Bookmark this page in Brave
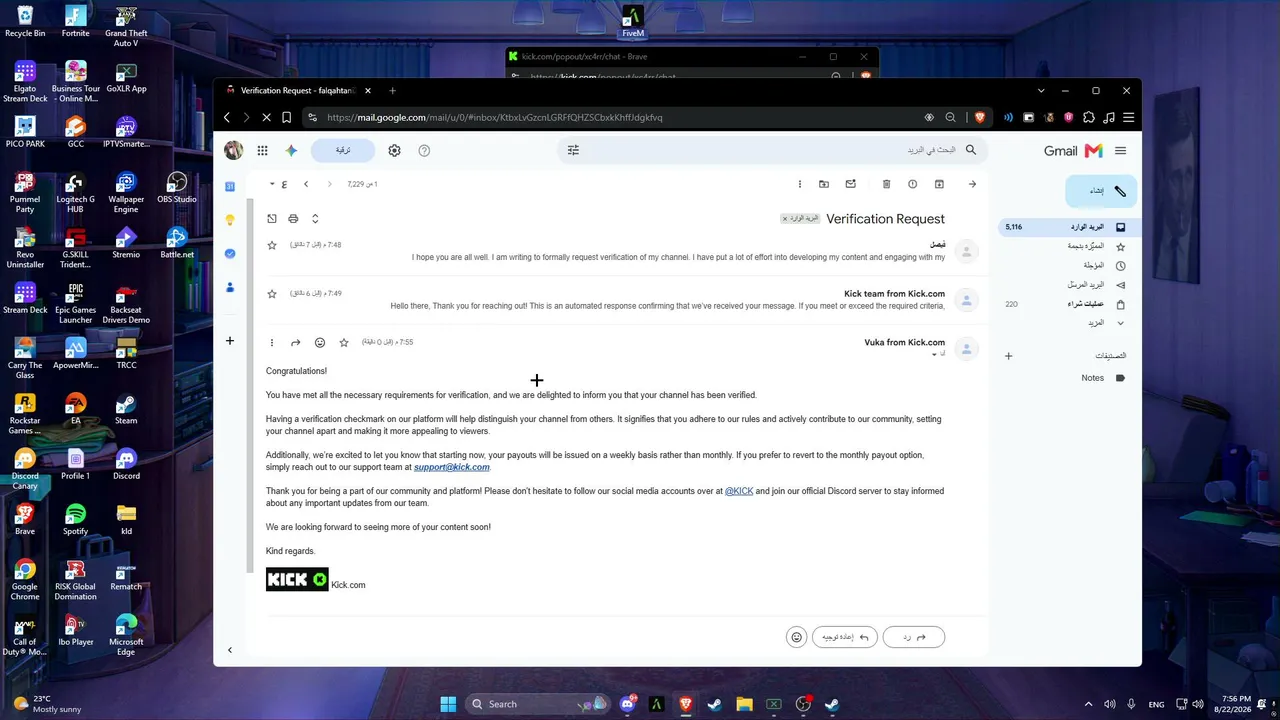 [286, 117]
